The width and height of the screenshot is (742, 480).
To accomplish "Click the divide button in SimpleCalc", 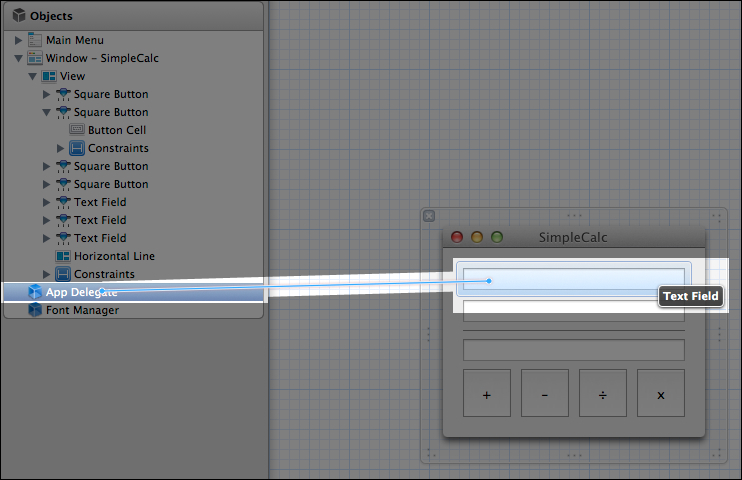I will [x=603, y=393].
